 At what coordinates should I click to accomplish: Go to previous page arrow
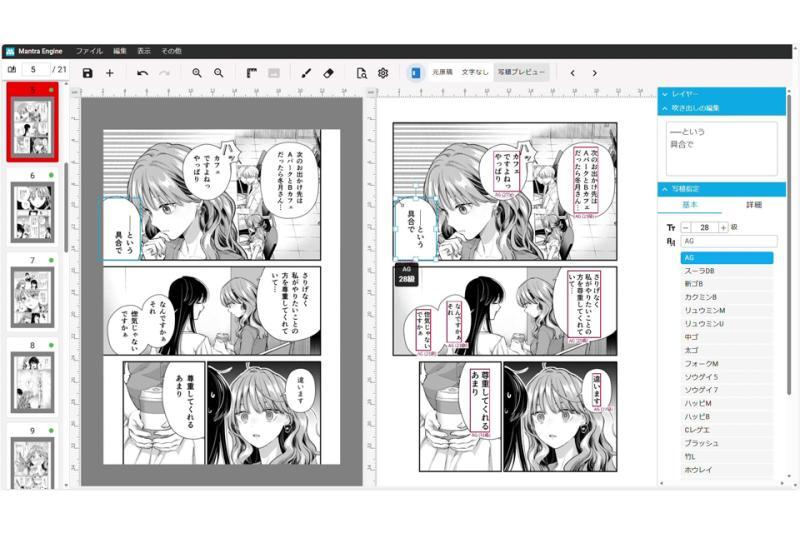tap(572, 73)
